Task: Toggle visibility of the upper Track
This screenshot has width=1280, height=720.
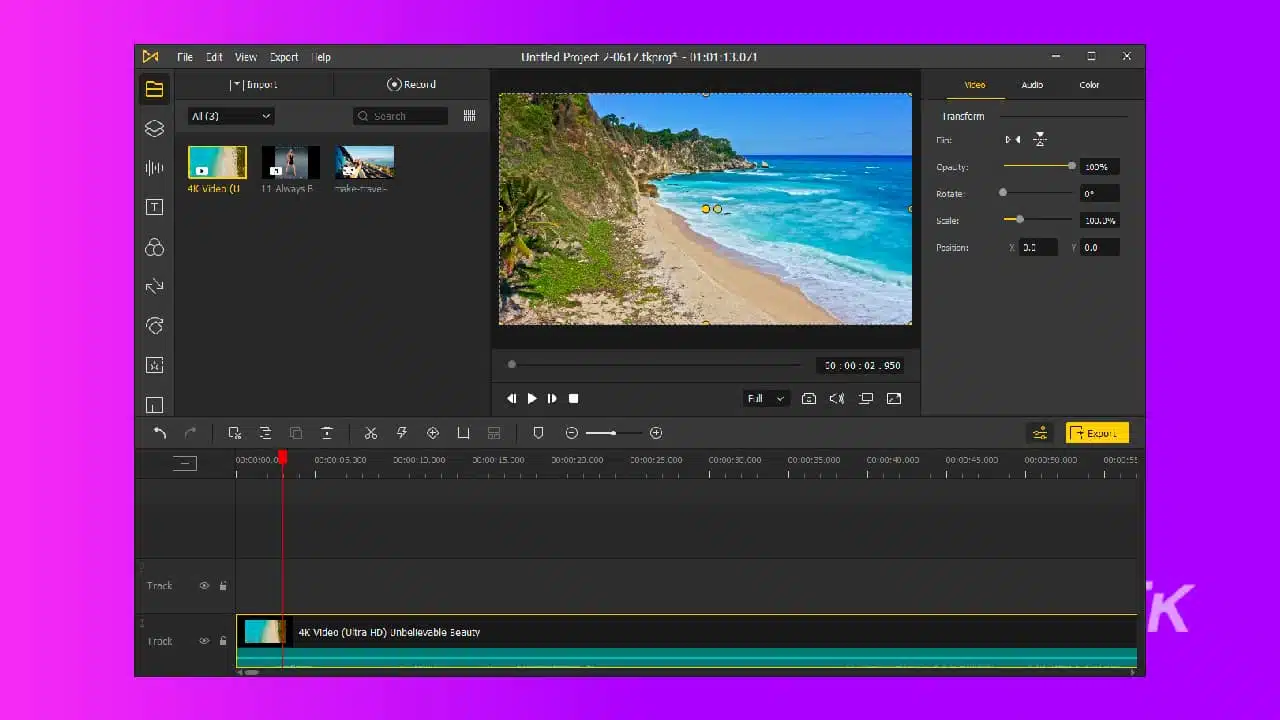Action: tap(206, 585)
